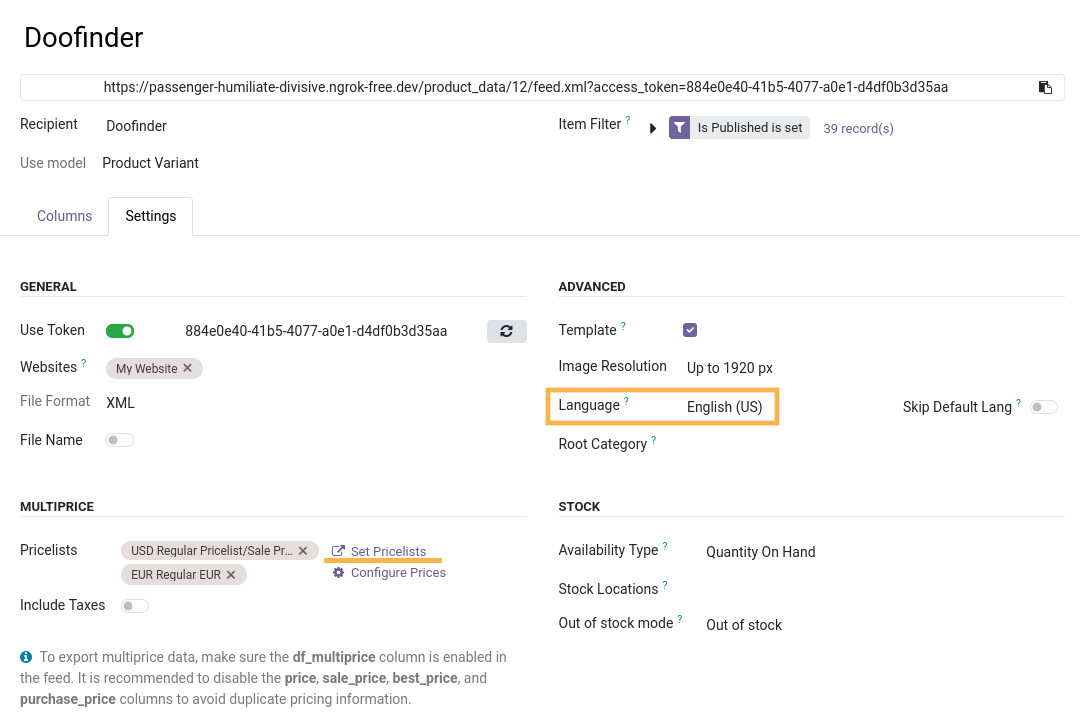Click the Is Published is set filter

tap(749, 127)
